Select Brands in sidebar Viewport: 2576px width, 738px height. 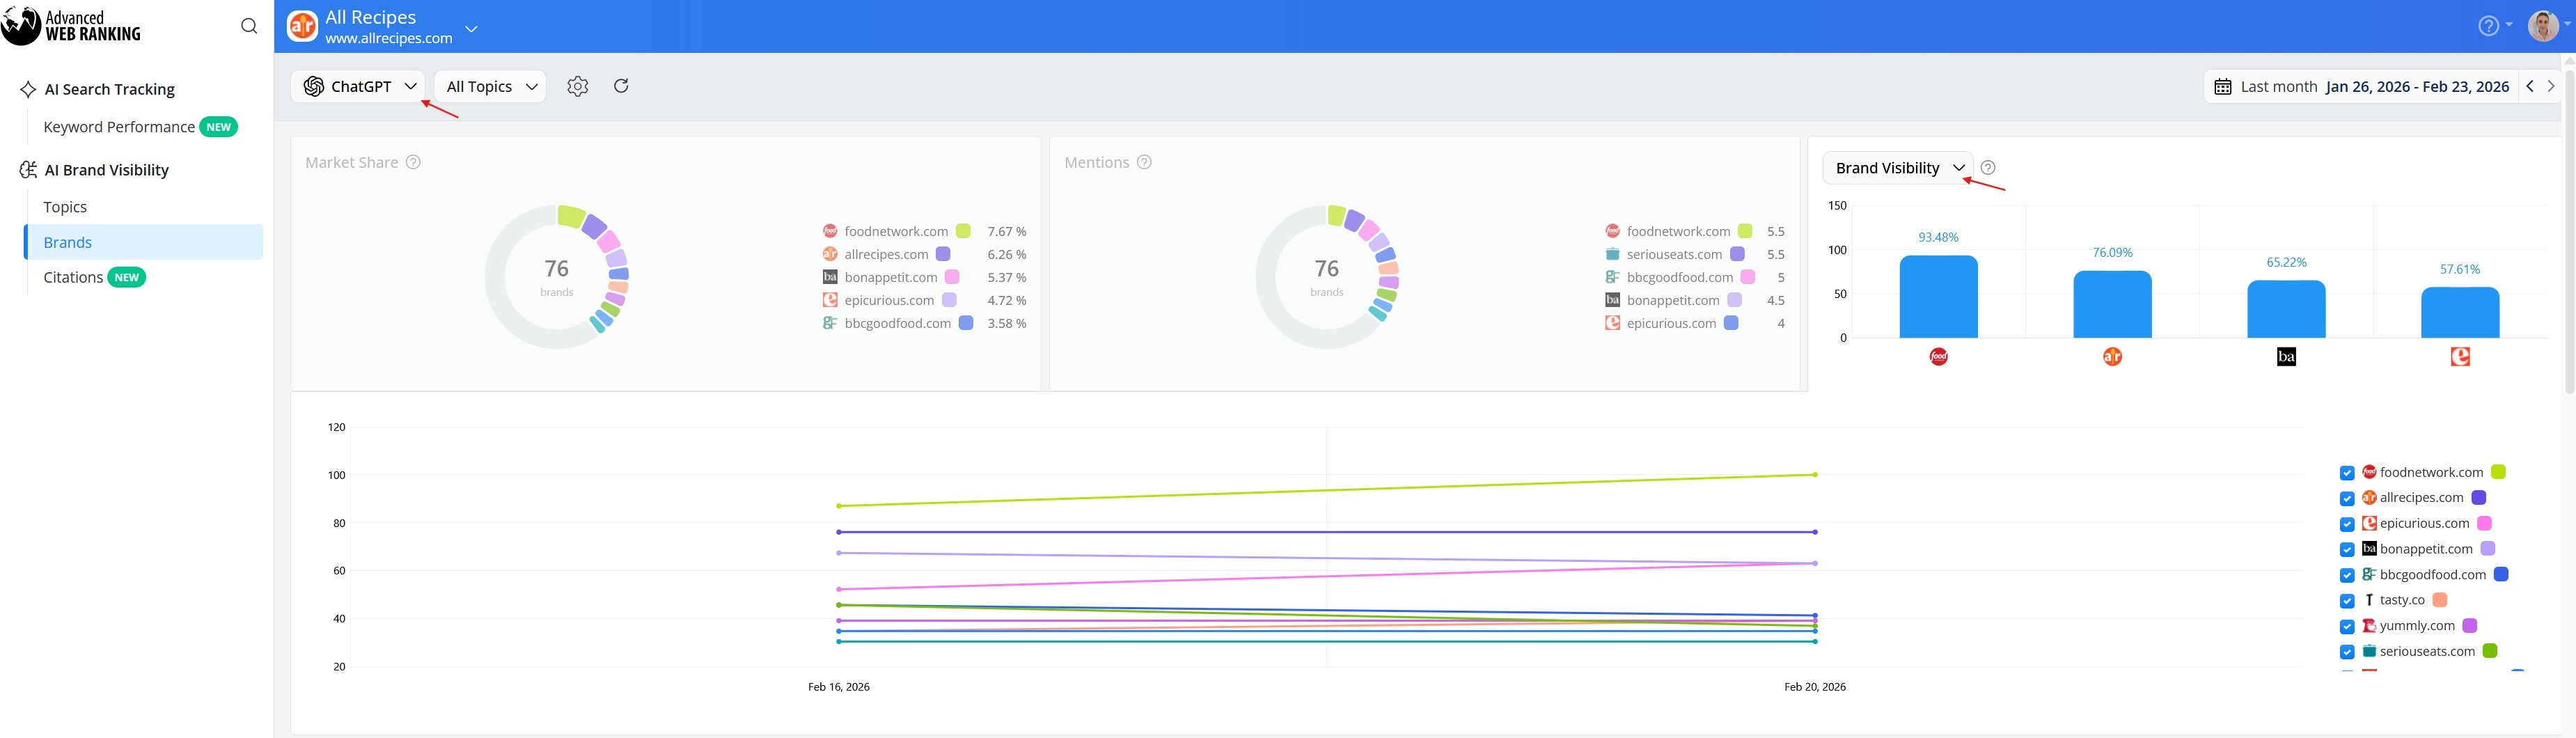click(x=144, y=242)
